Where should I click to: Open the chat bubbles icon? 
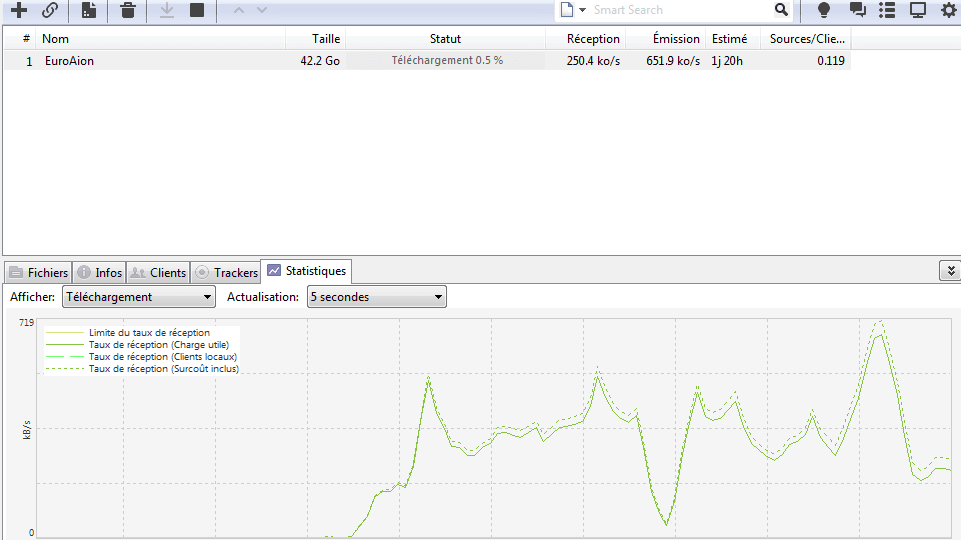[857, 10]
